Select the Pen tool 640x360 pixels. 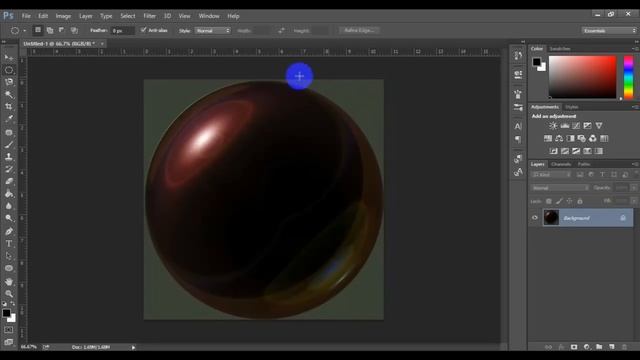click(9, 231)
